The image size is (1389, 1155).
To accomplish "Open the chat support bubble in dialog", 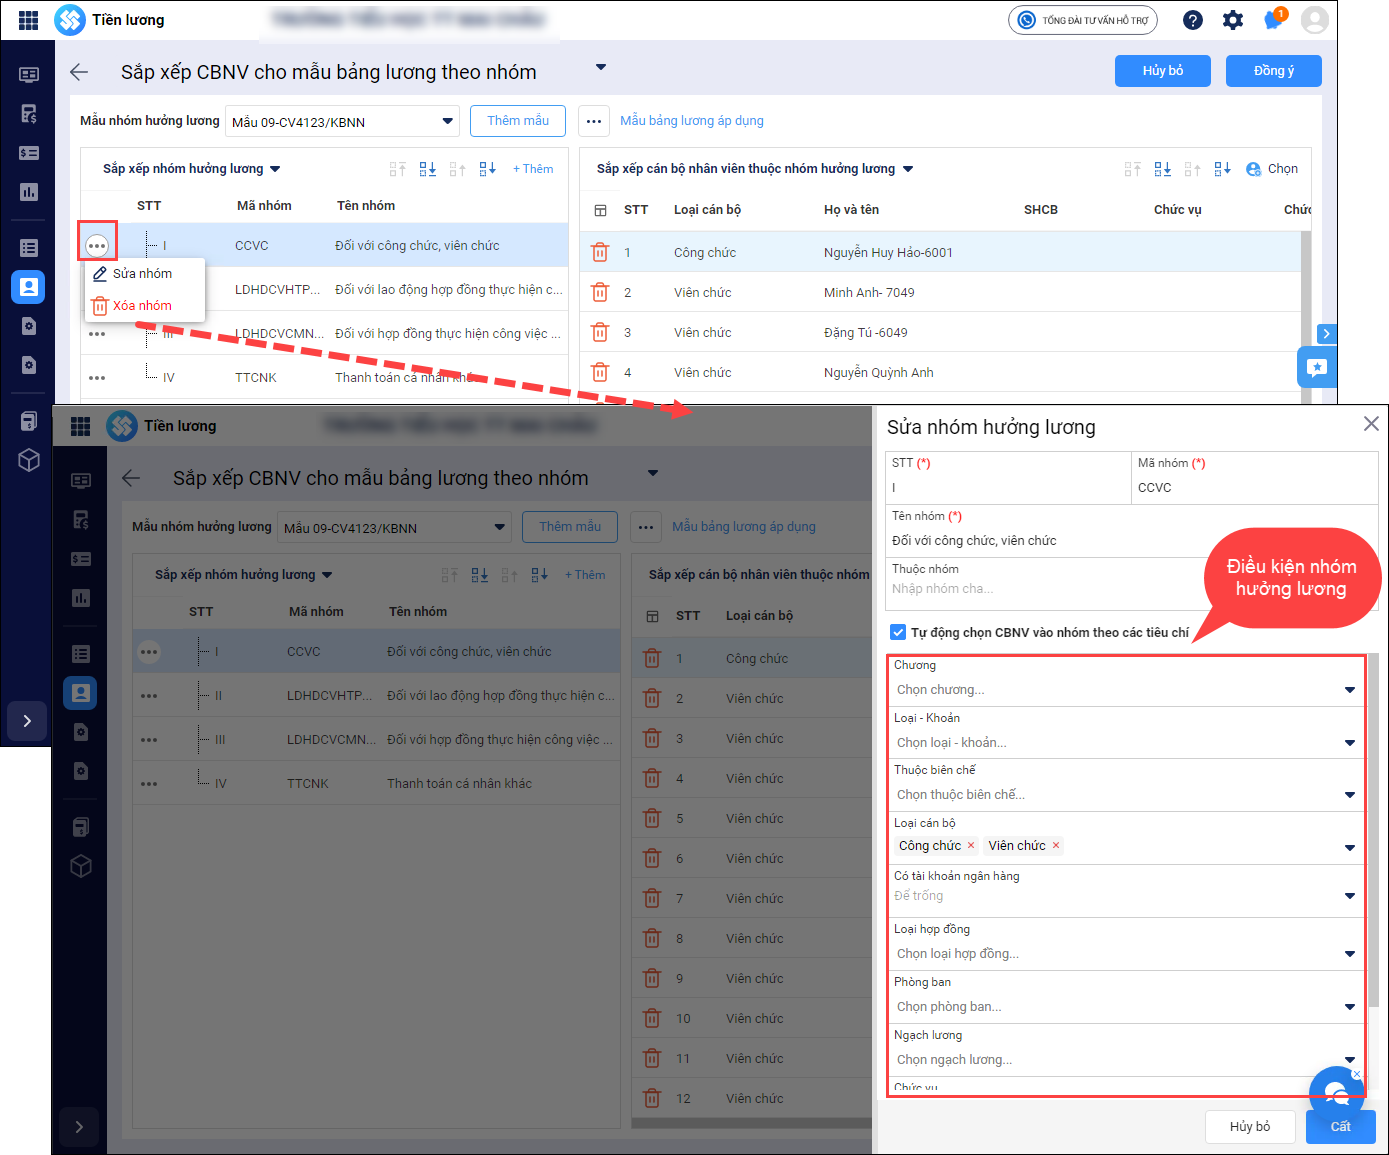I will point(1336,1093).
